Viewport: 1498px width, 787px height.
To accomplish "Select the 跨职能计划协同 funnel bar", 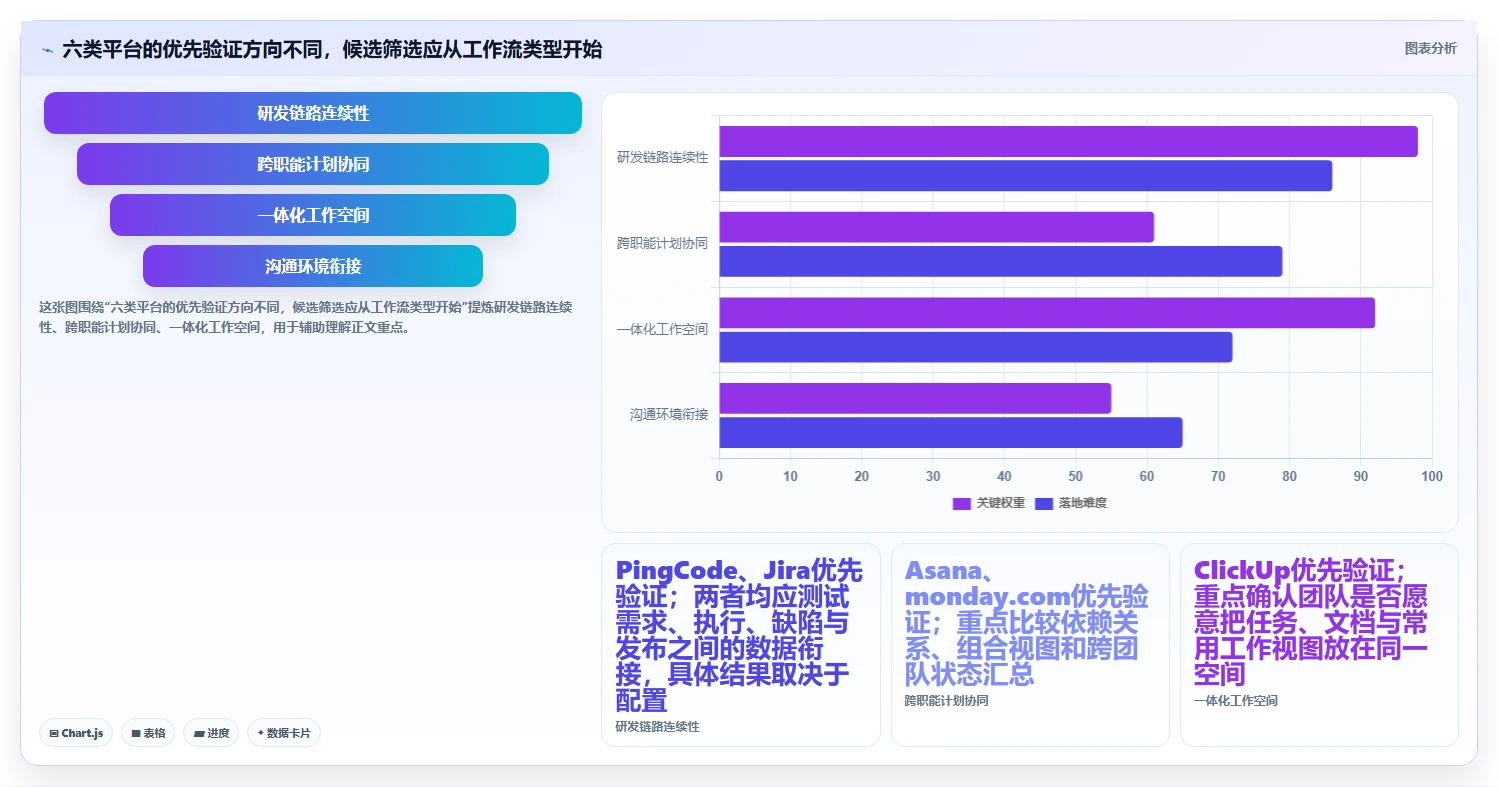I will tap(313, 164).
